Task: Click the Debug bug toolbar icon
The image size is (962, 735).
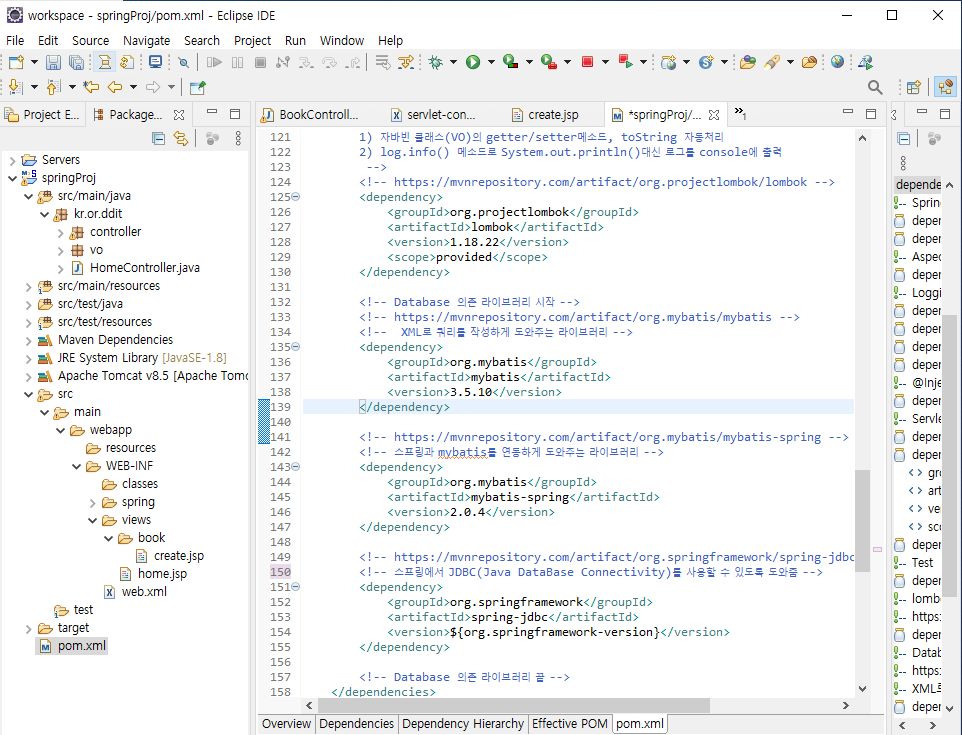Action: pos(436,62)
